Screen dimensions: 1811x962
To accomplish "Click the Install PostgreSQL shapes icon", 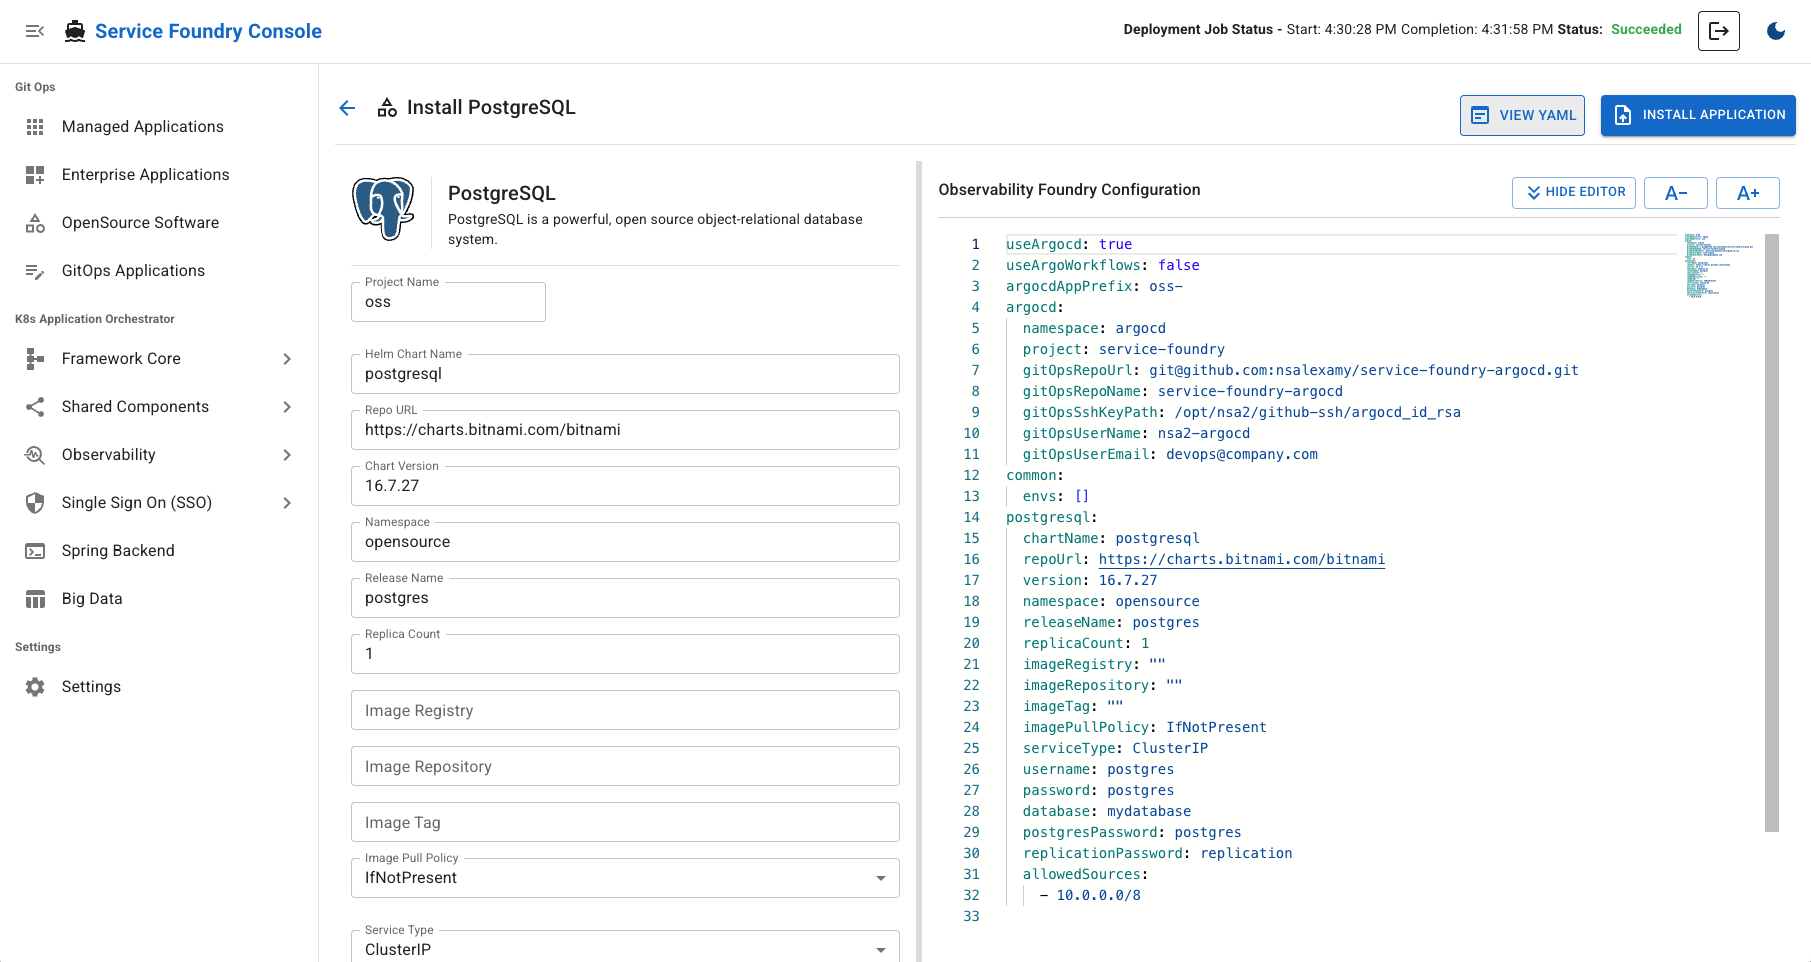I will [387, 108].
